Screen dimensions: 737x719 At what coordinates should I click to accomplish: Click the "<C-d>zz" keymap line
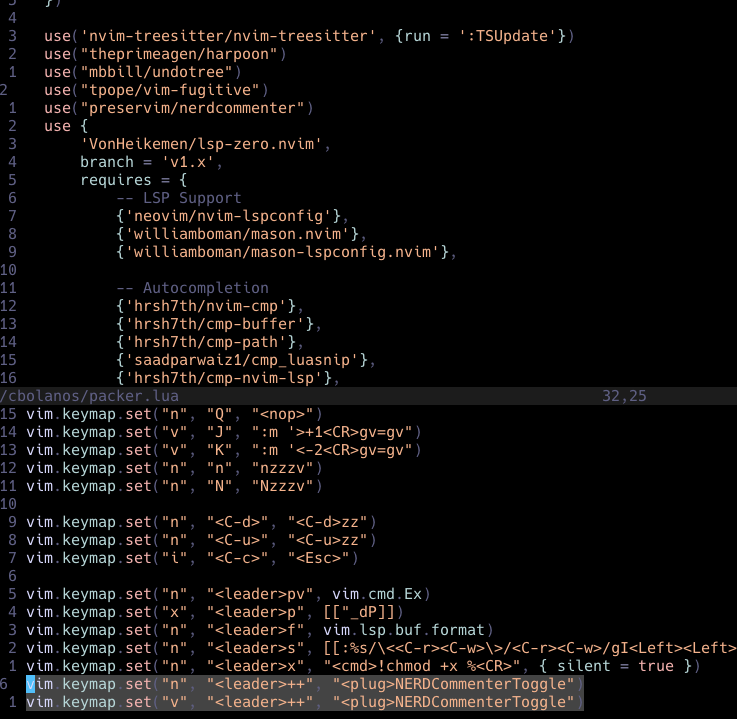click(x=201, y=522)
